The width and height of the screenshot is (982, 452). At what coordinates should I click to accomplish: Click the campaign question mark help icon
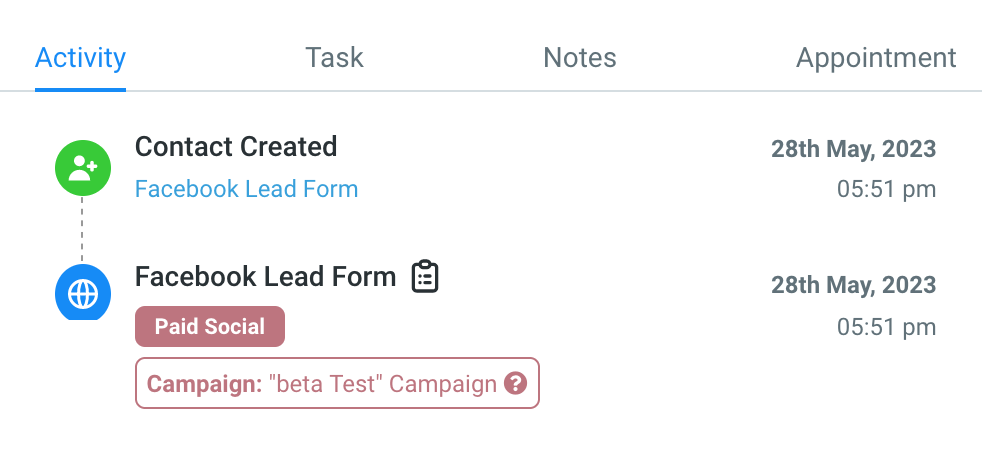coord(515,383)
